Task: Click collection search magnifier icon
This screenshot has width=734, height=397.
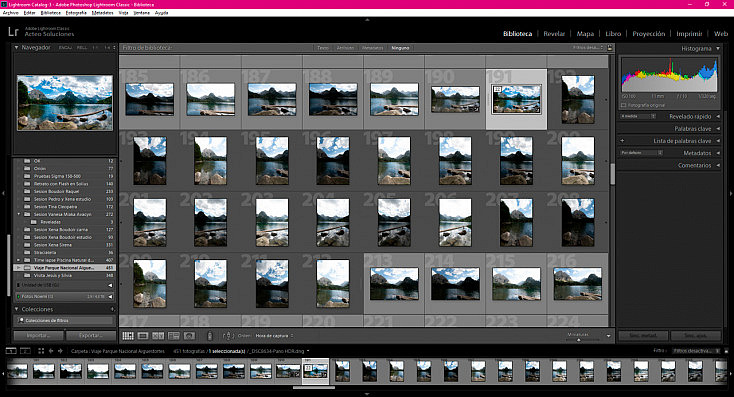Action: pos(21,320)
